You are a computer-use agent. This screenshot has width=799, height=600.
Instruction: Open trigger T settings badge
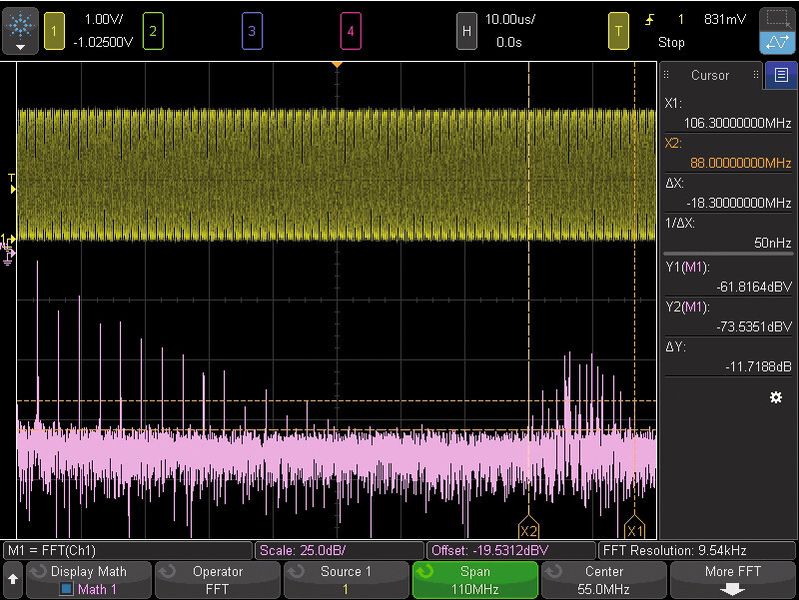(x=618, y=32)
